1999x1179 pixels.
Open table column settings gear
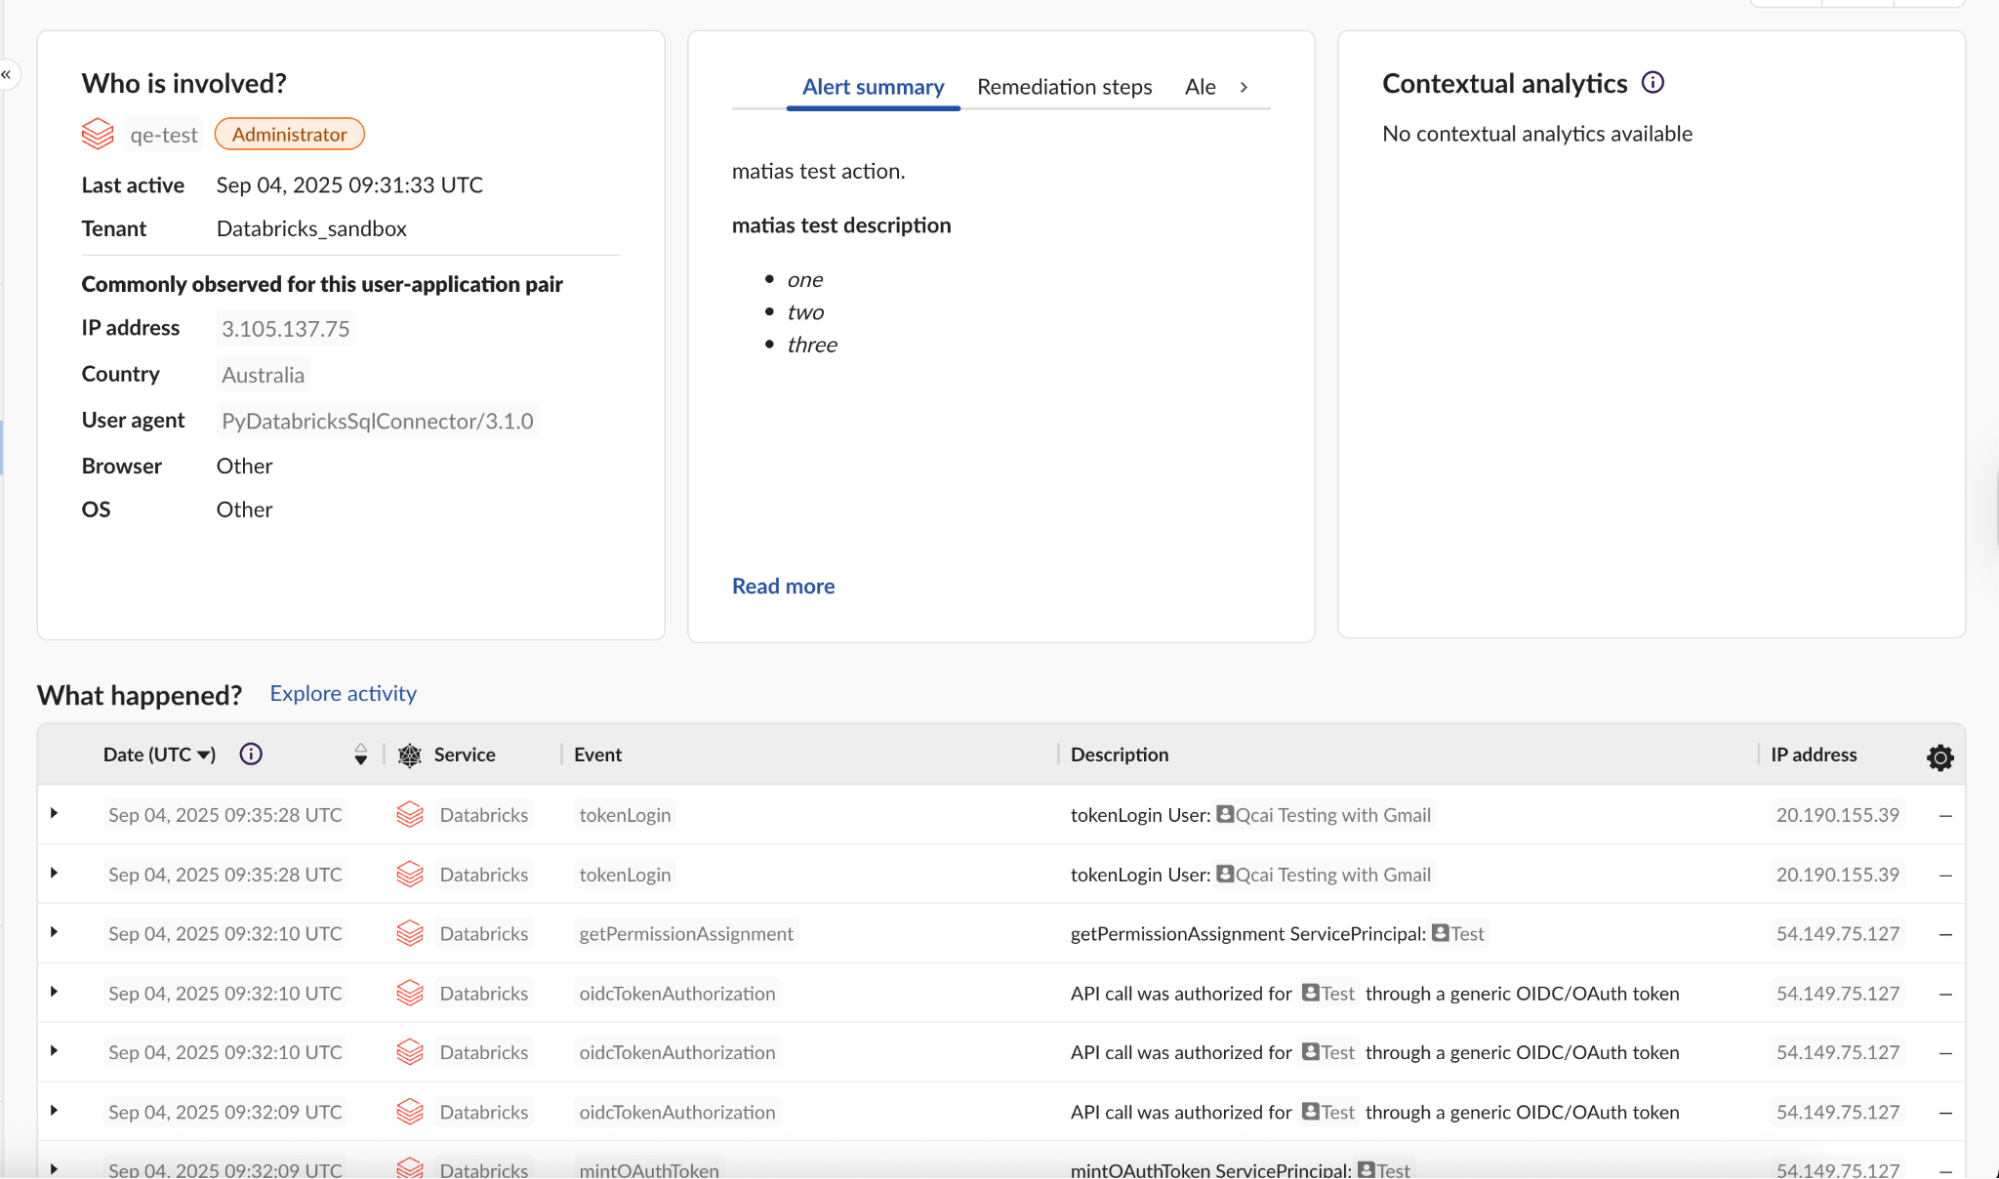click(x=1939, y=757)
